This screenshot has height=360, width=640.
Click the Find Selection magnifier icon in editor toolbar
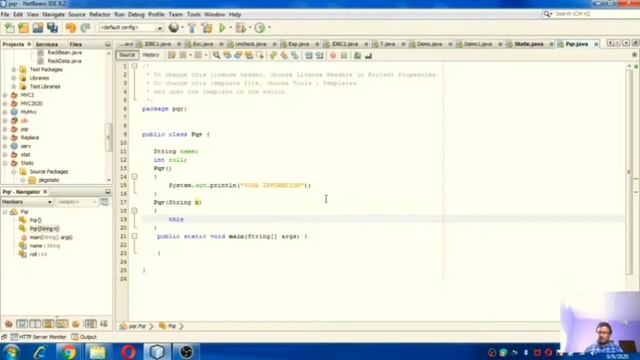point(216,55)
